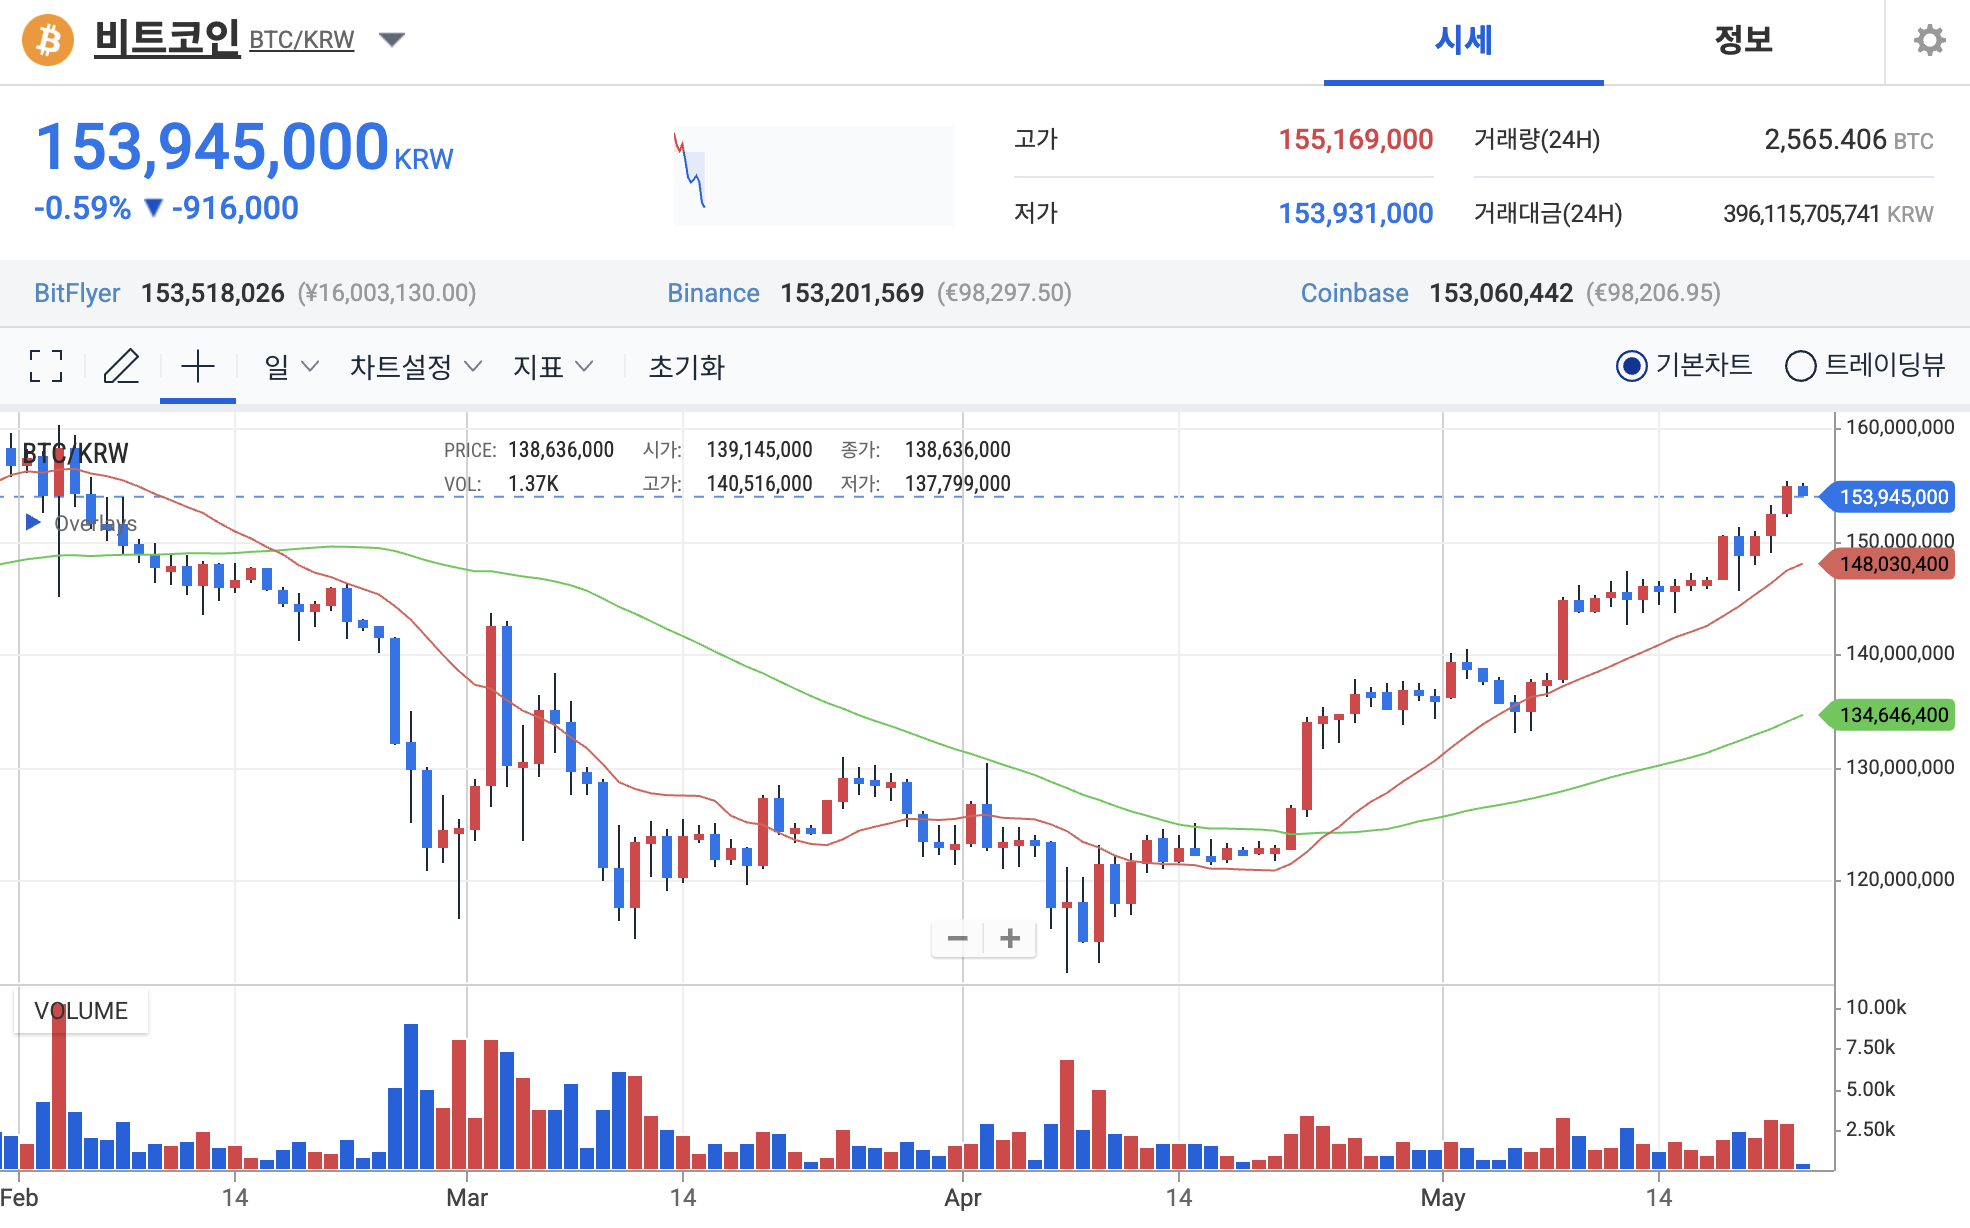Image resolution: width=1970 pixels, height=1228 pixels.
Task: Click the 153,945,000 current price axis label
Action: pyautogui.click(x=1892, y=497)
